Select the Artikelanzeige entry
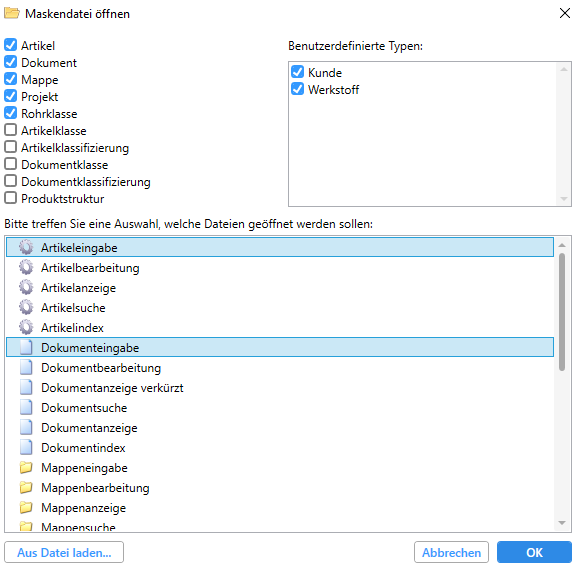The width and height of the screenshot is (578, 570). coord(280,287)
